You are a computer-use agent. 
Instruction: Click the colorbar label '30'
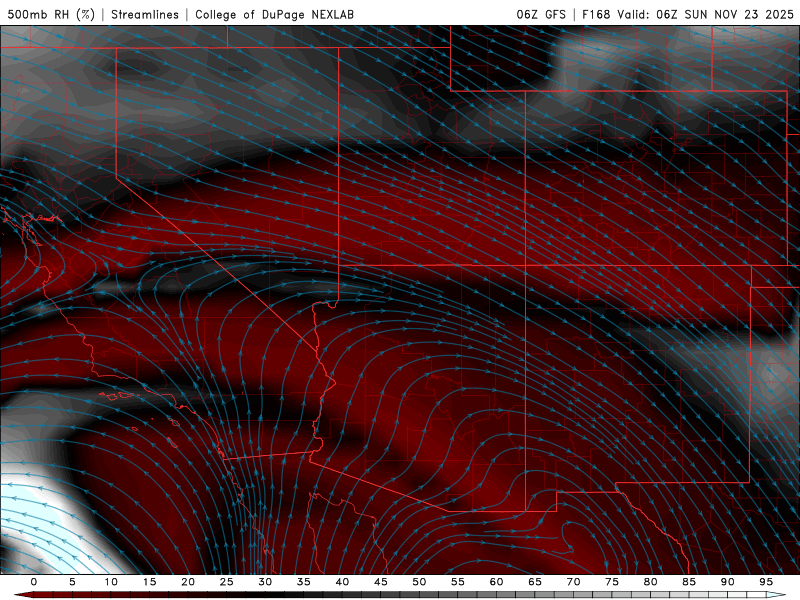[265, 582]
